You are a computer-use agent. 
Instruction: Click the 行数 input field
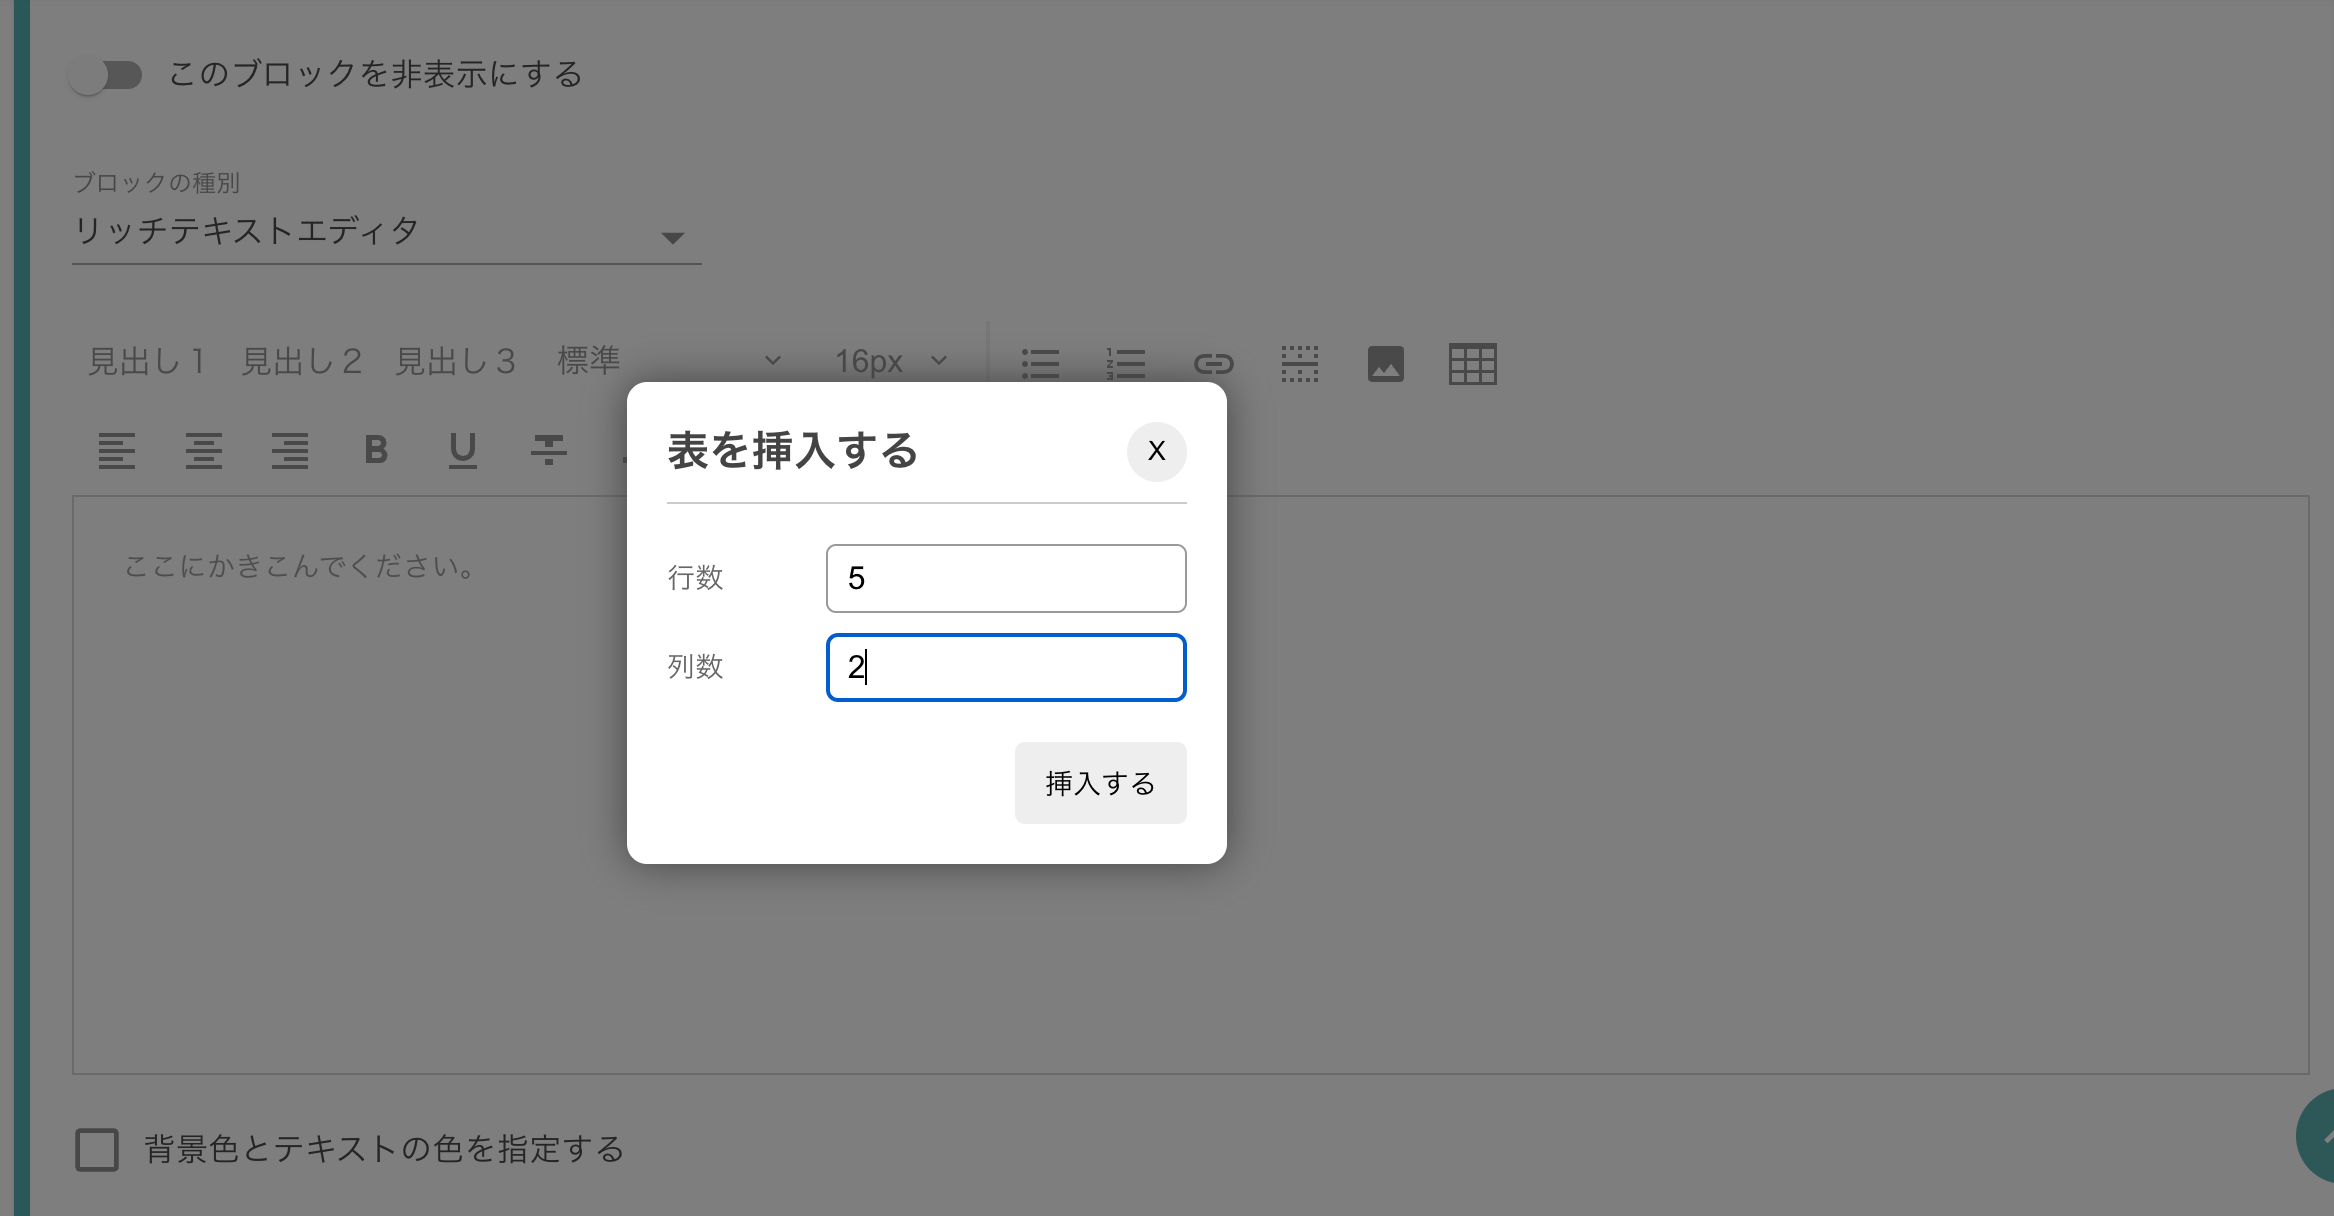tap(1005, 578)
